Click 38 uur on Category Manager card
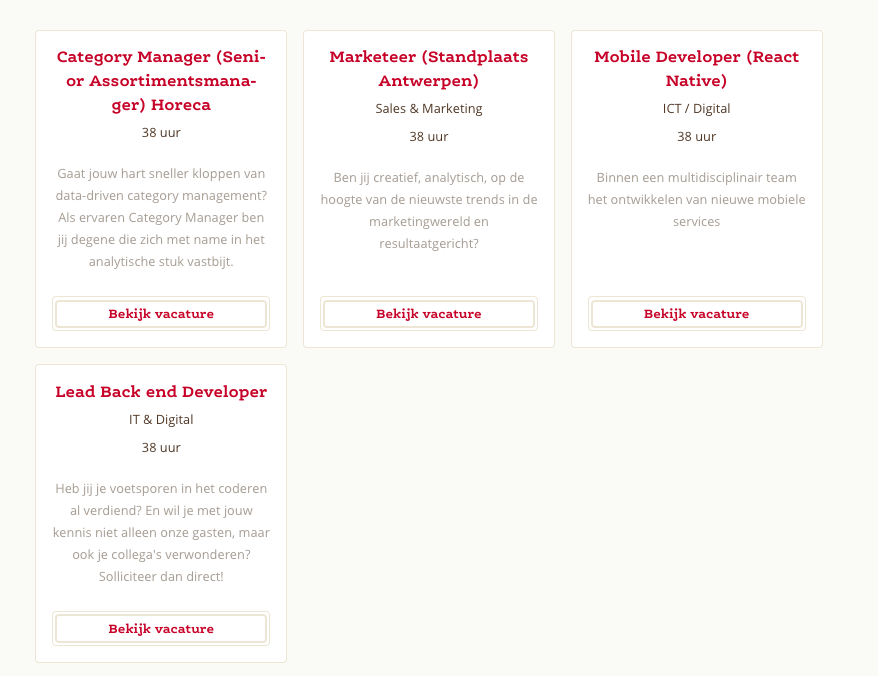Screen dimensions: 878x676 (x=161, y=133)
